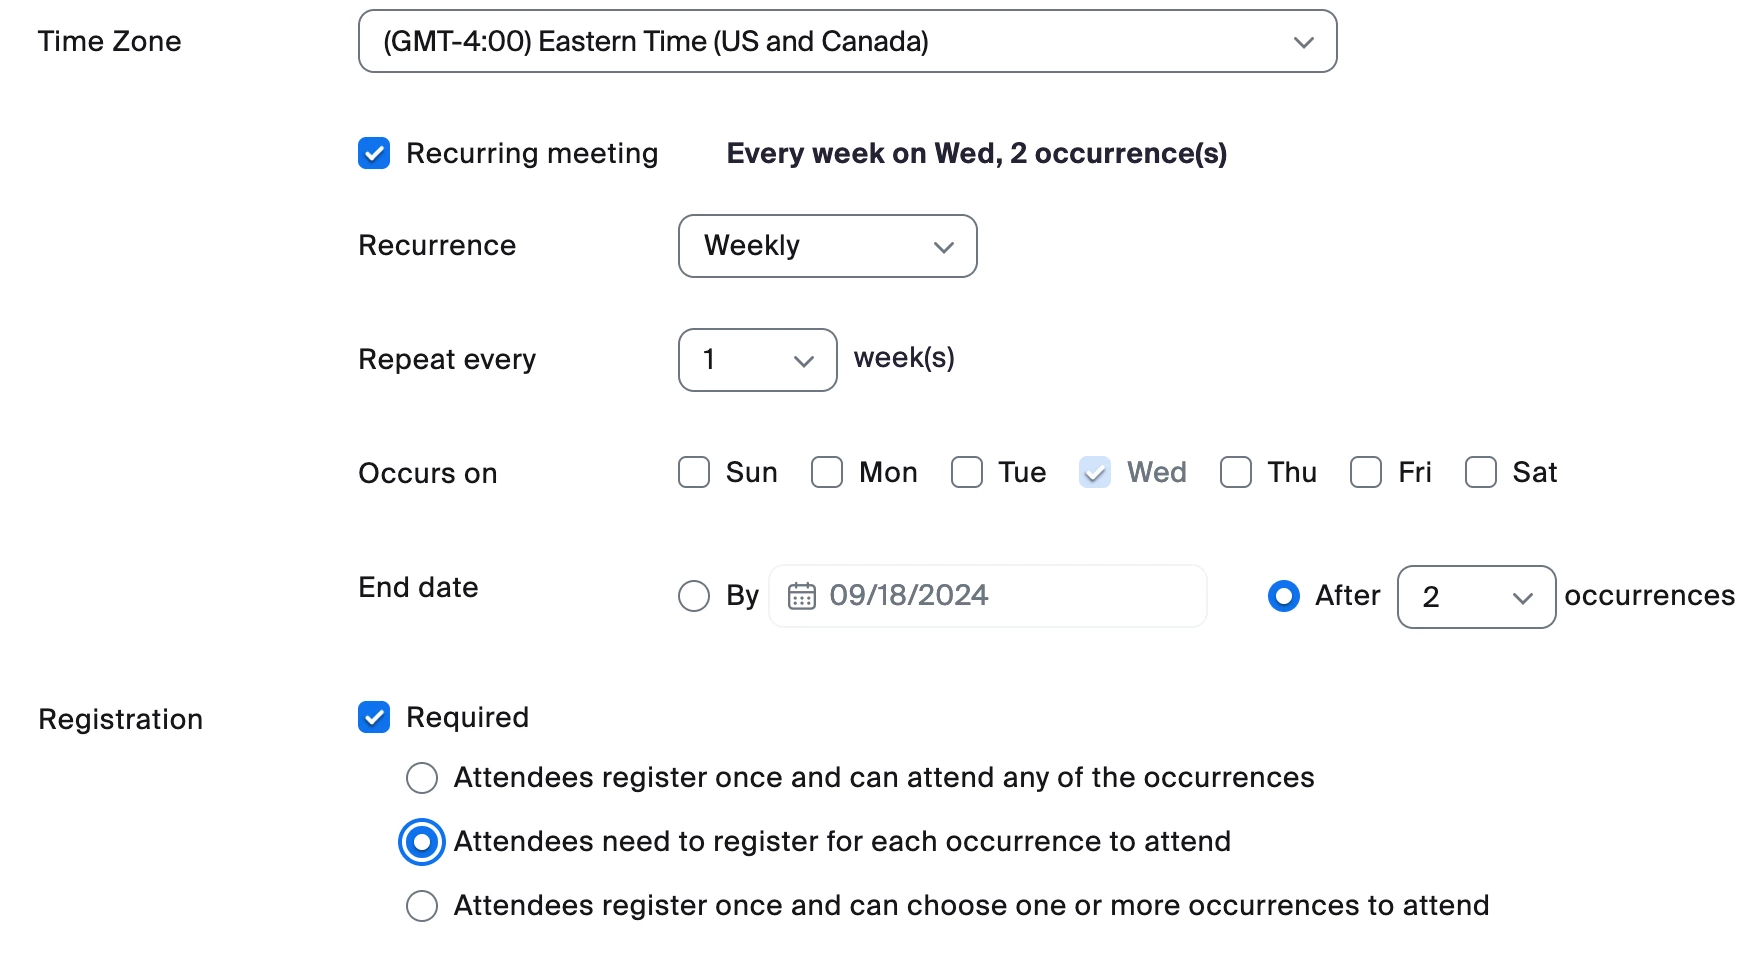Check the Sat day checkbox
This screenshot has height=968, width=1760.
[1481, 472]
